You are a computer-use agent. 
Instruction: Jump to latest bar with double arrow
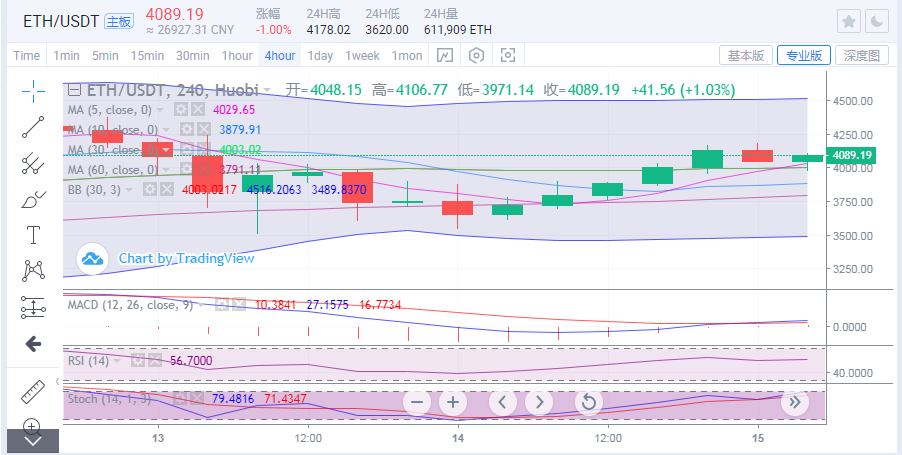pos(794,402)
